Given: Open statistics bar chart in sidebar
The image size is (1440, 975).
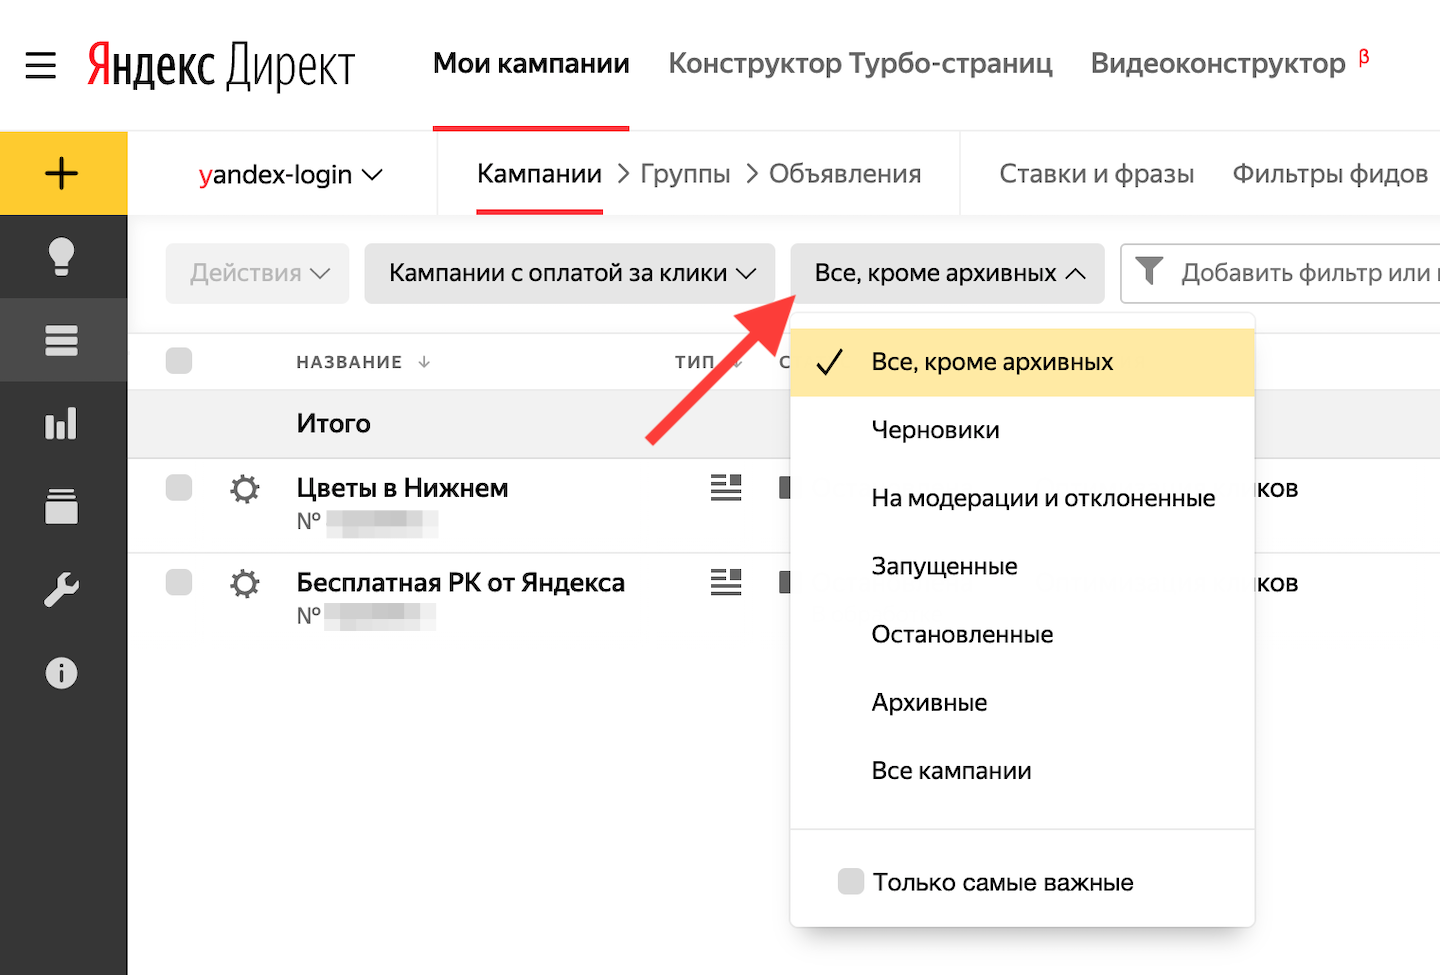Looking at the screenshot, I should pos(62,423).
